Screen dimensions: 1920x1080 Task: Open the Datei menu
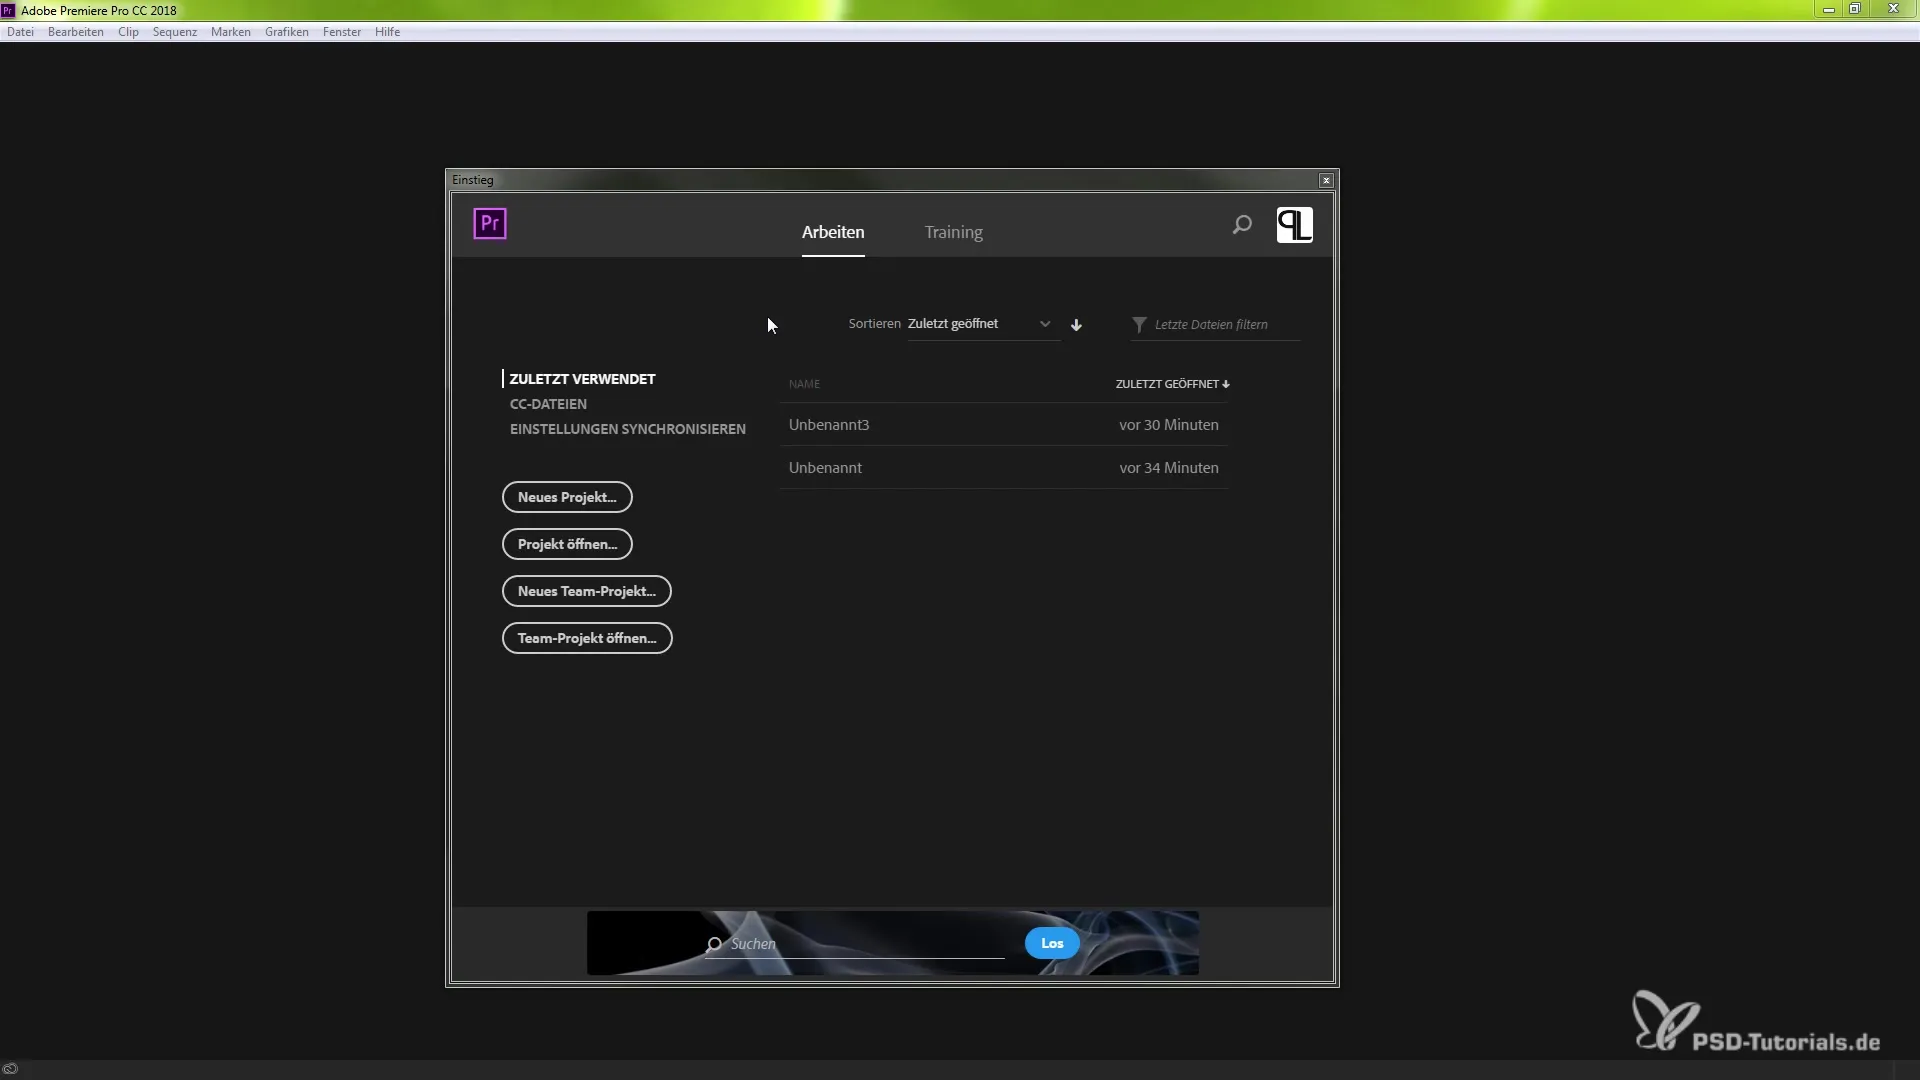tap(20, 32)
